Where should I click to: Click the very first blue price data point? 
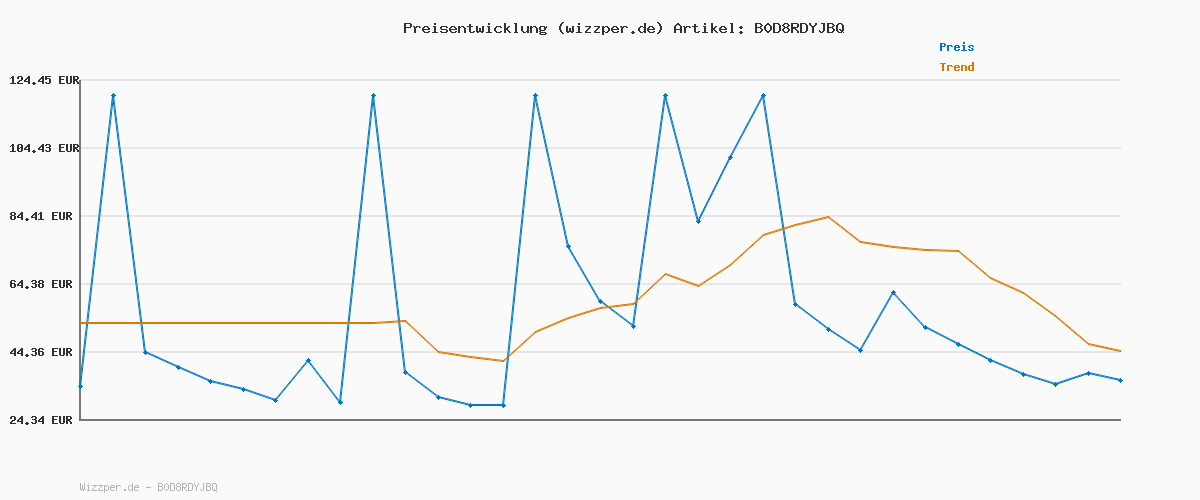coord(80,386)
